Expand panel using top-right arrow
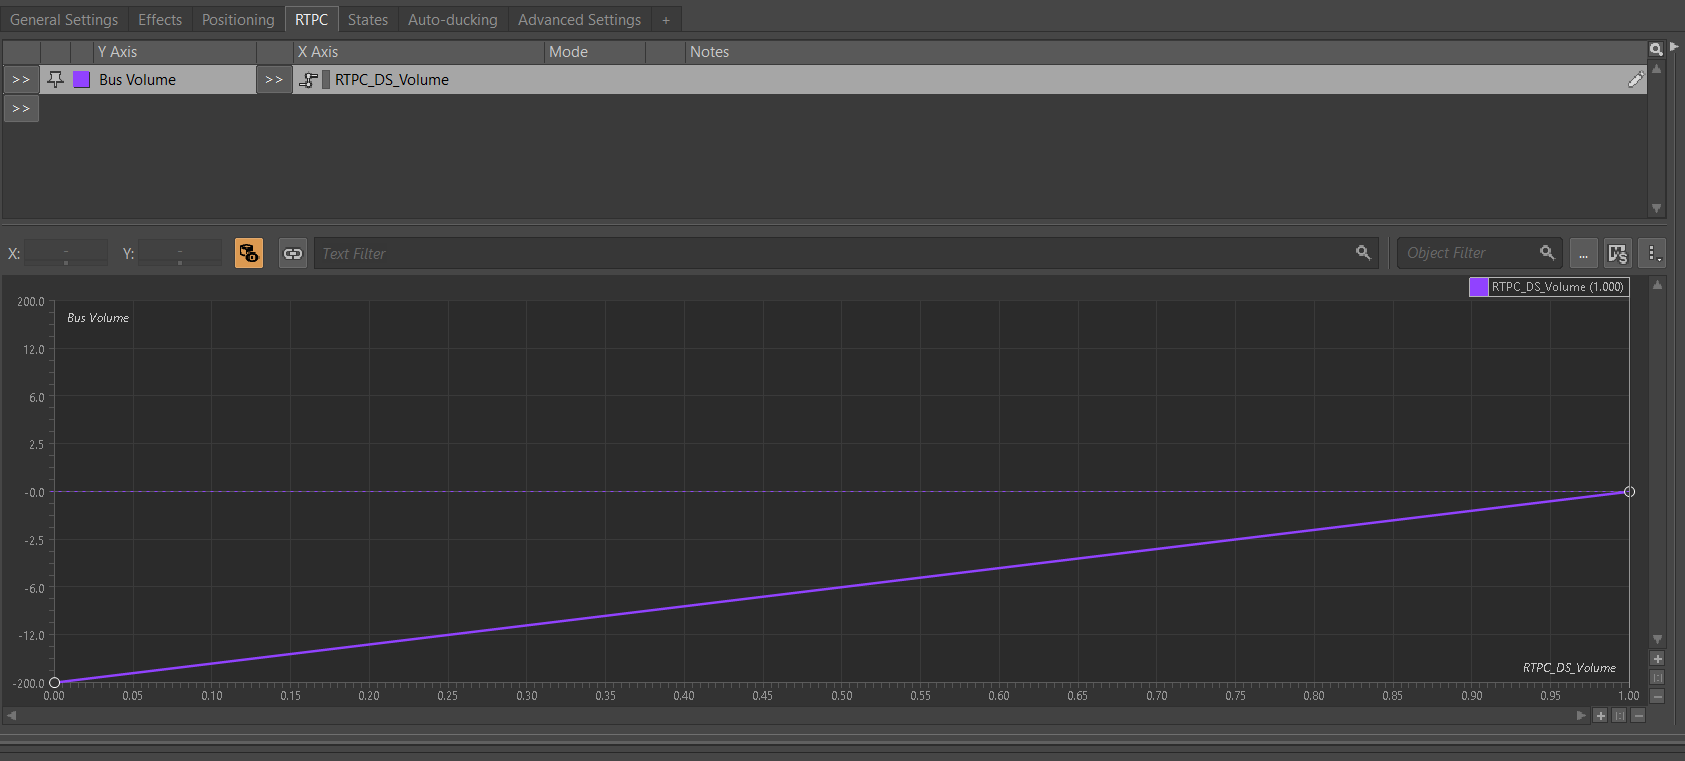This screenshot has width=1685, height=761. pyautogui.click(x=1675, y=47)
